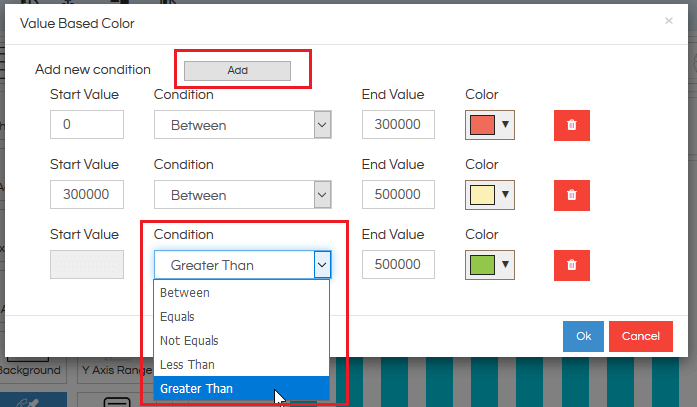Image resolution: width=697 pixels, height=407 pixels.
Task: Choose Greater Than from the condition list
Action: [241, 389]
